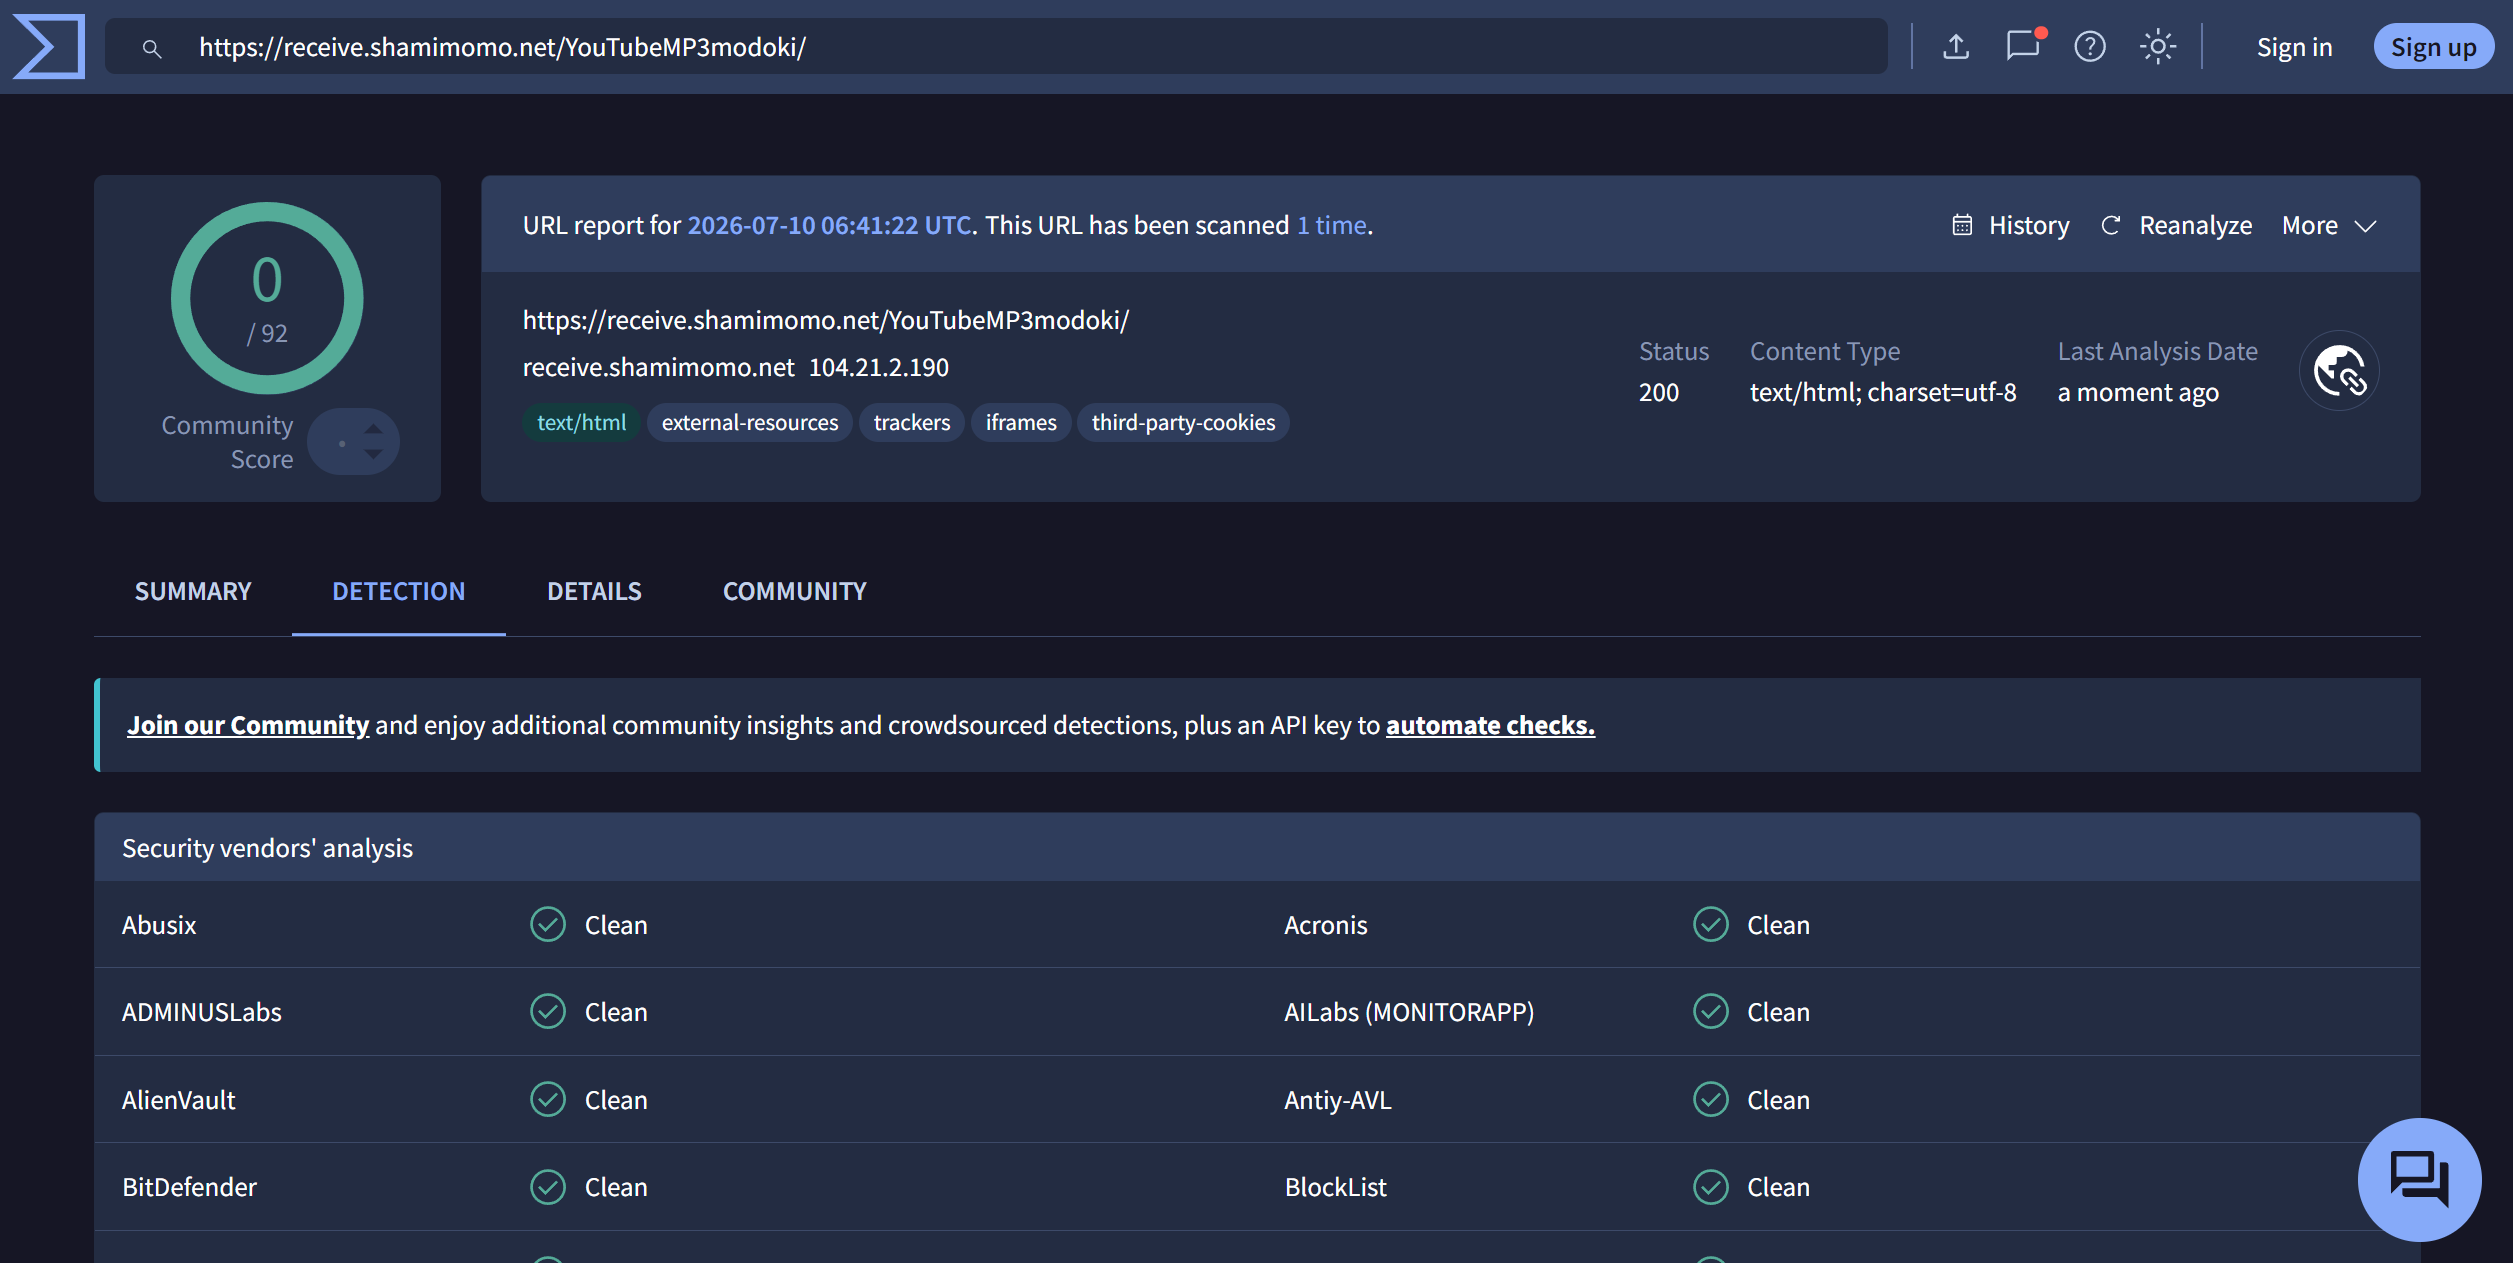Viewport: 2513px width, 1263px height.
Task: Switch to the SUMMARY tab
Action: [x=193, y=591]
